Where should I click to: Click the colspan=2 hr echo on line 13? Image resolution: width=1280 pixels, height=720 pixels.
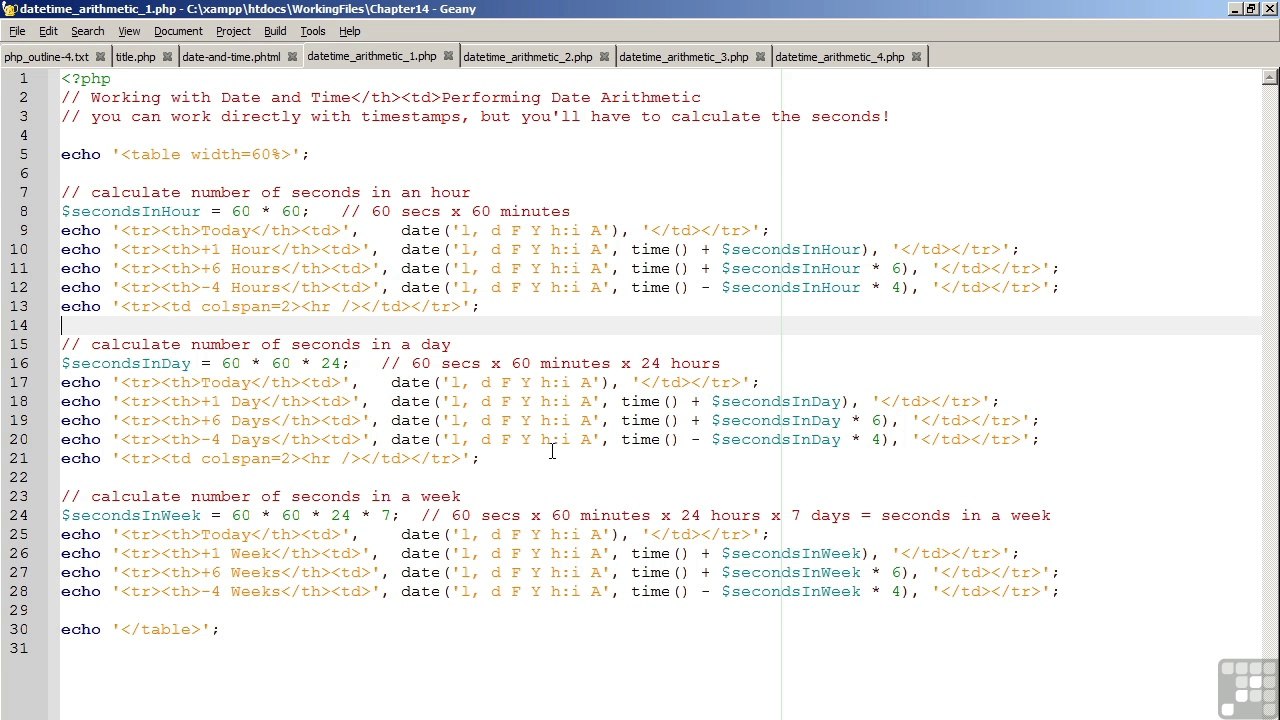click(x=270, y=306)
